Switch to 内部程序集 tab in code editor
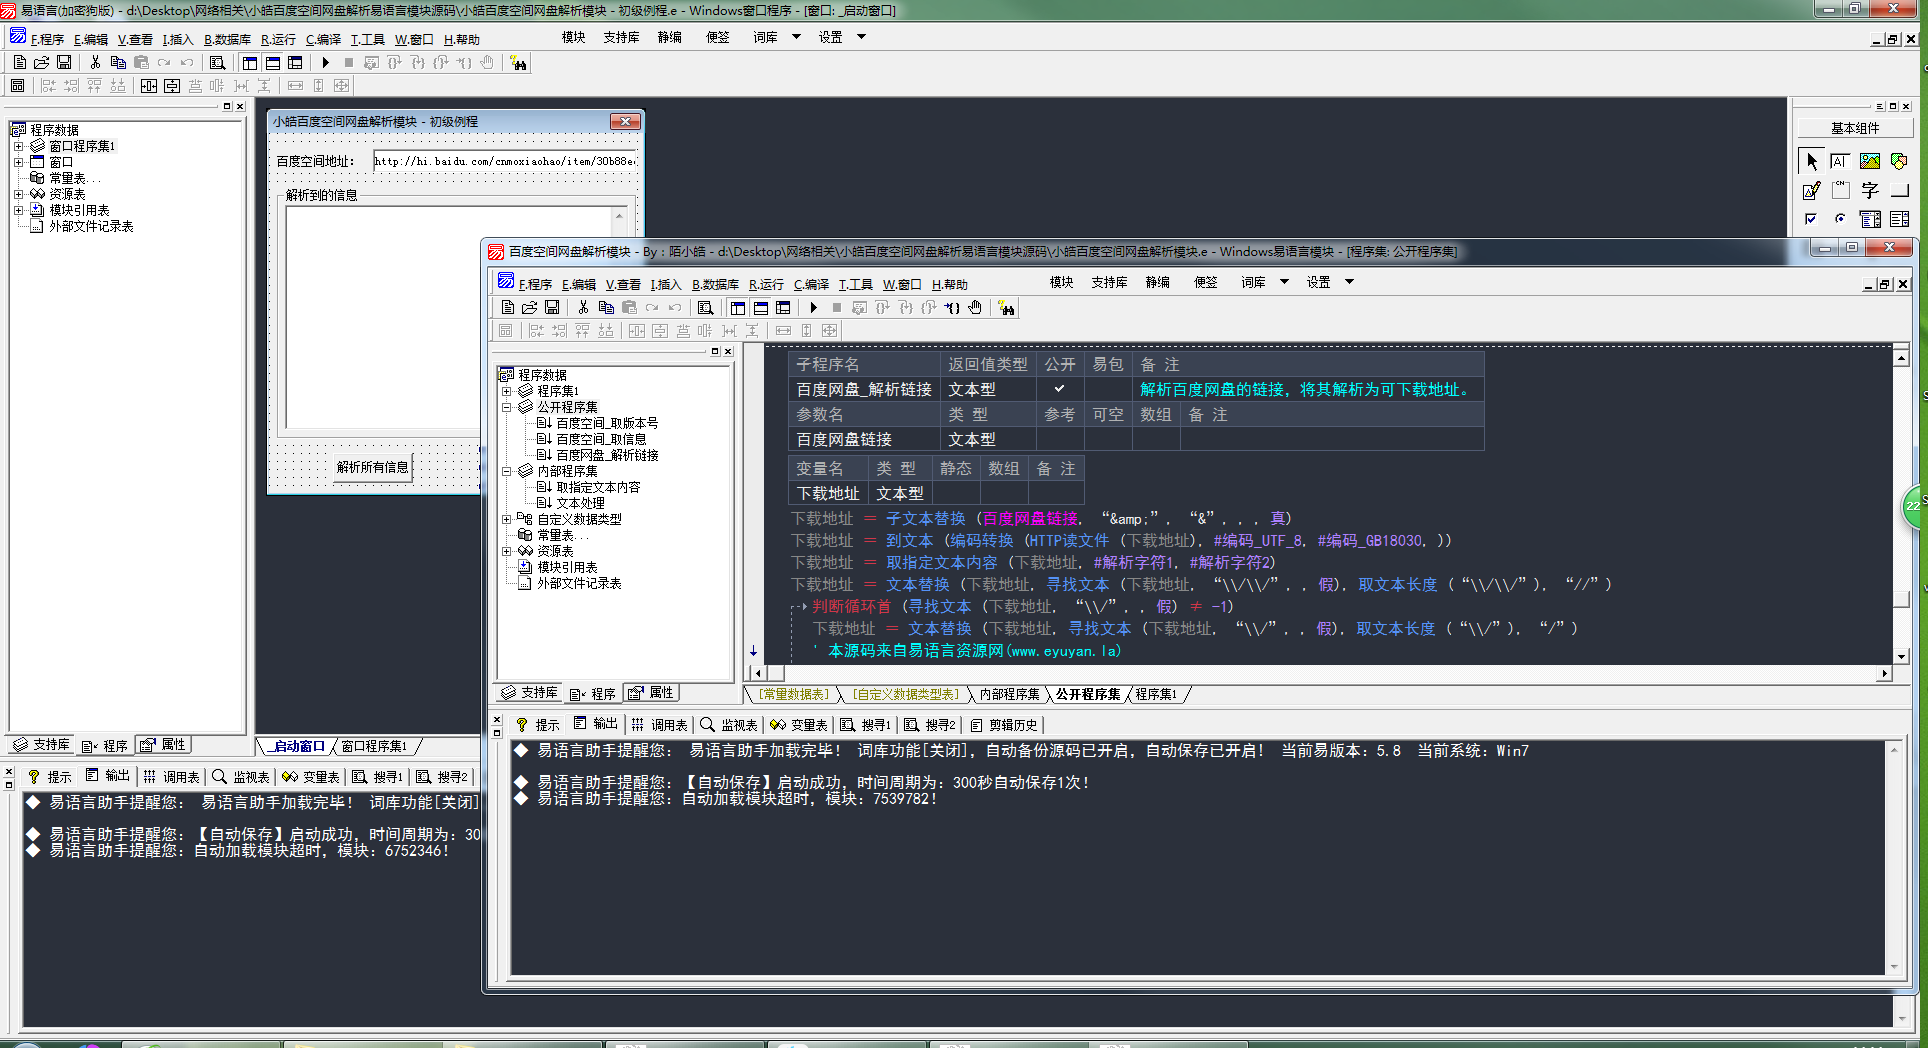Screen dimensions: 1928x1048 pos(1008,694)
